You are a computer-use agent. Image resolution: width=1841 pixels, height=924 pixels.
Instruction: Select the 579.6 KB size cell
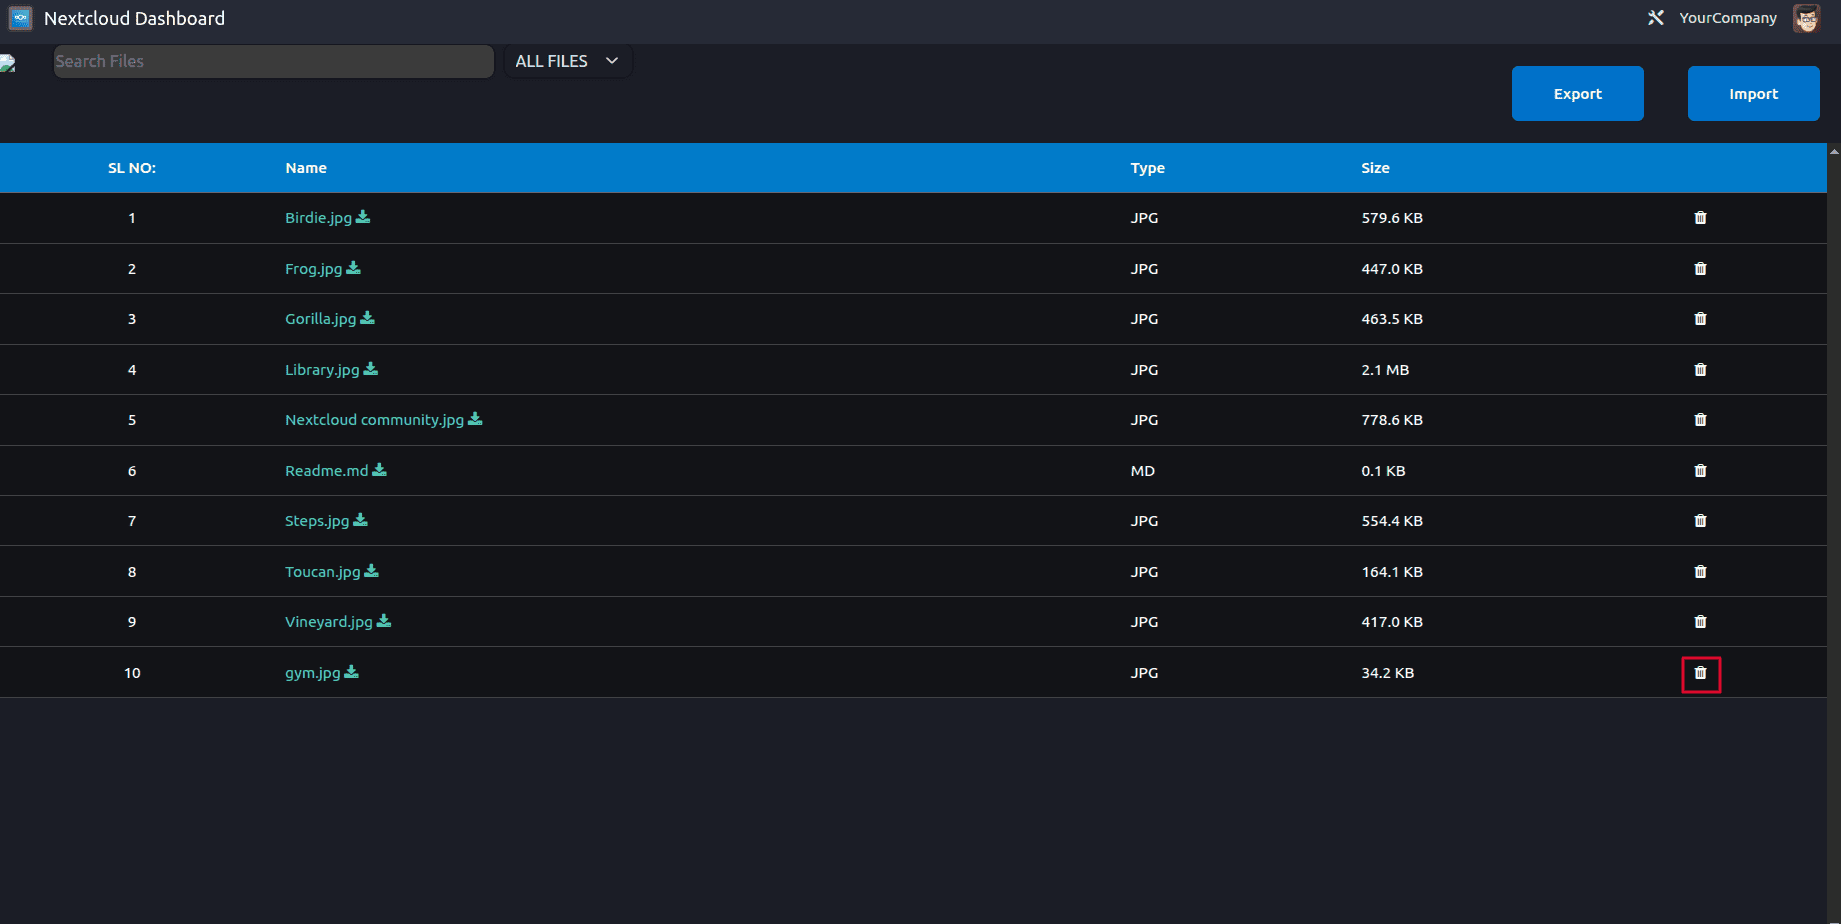(1391, 218)
